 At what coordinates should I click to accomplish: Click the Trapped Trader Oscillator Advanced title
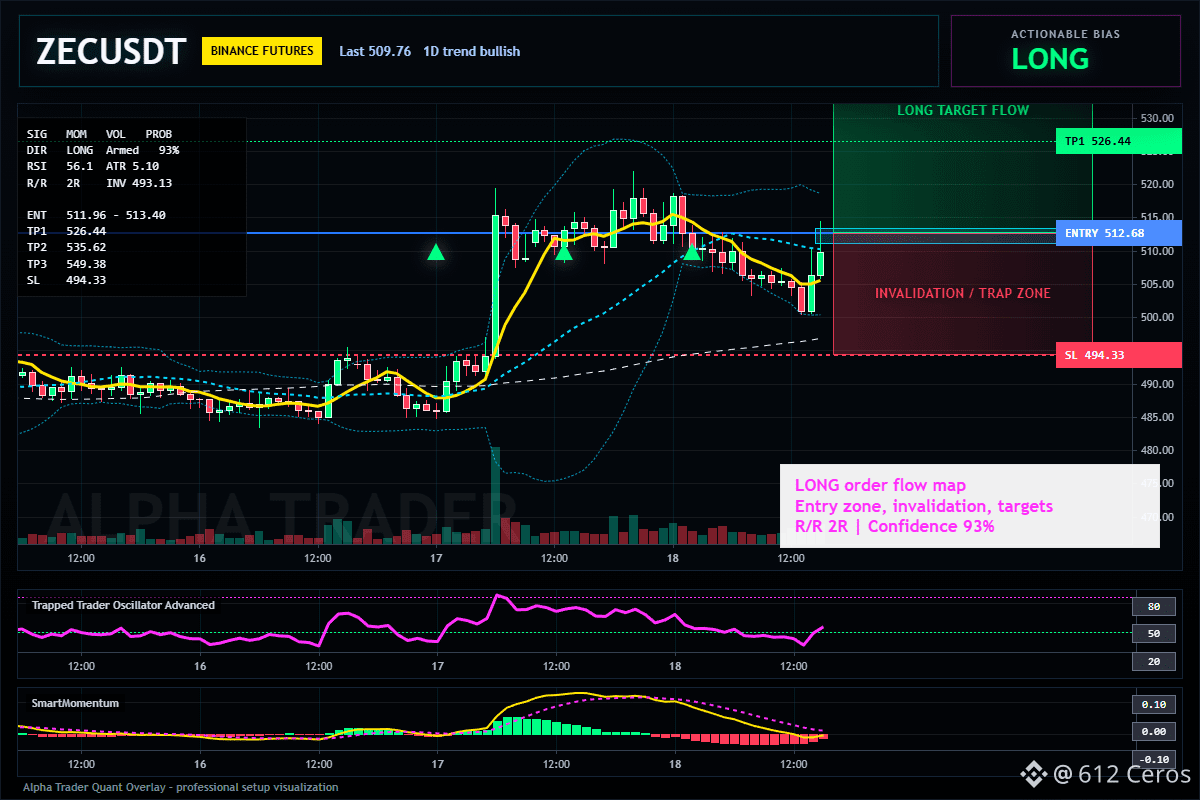[123, 605]
